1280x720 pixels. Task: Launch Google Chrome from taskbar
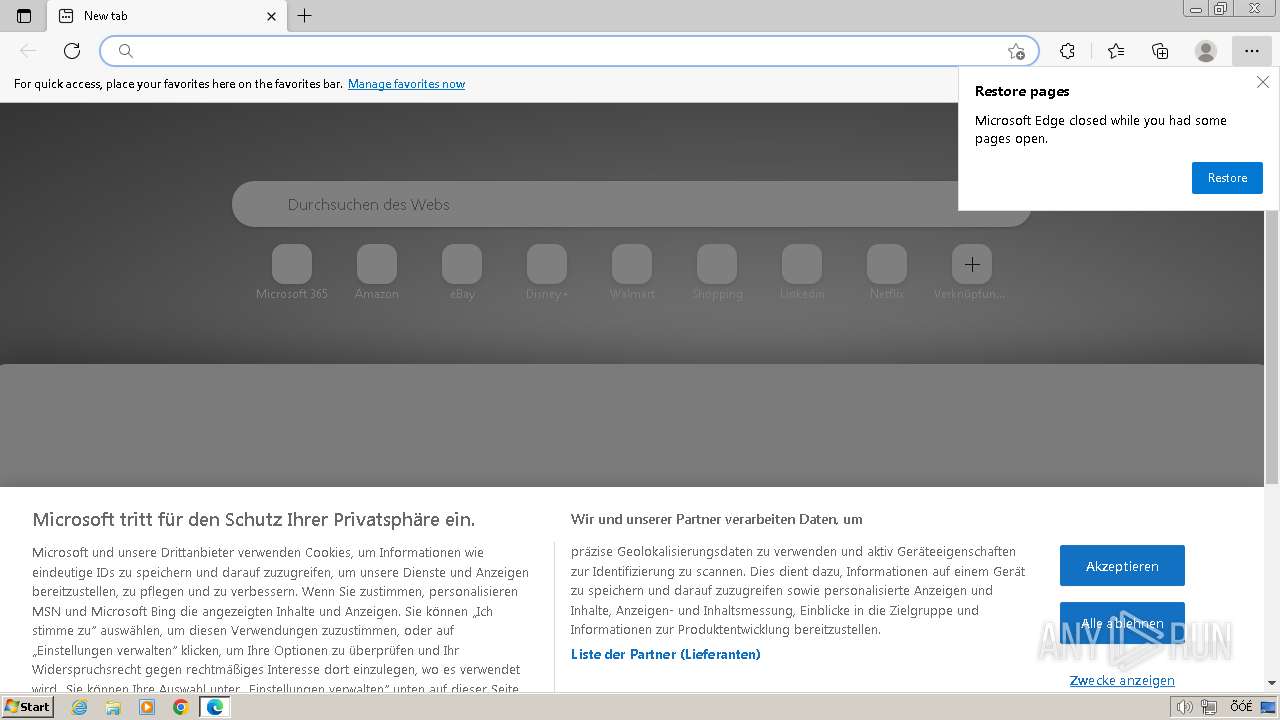click(181, 707)
